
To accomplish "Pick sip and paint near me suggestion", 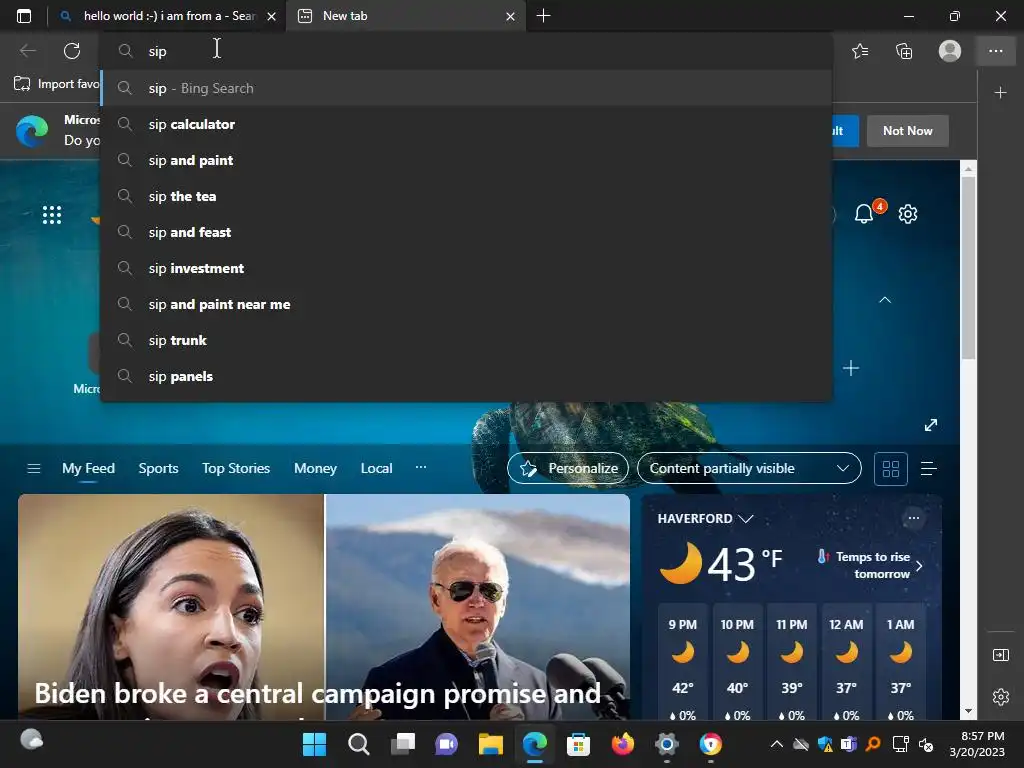I will pyautogui.click(x=466, y=304).
